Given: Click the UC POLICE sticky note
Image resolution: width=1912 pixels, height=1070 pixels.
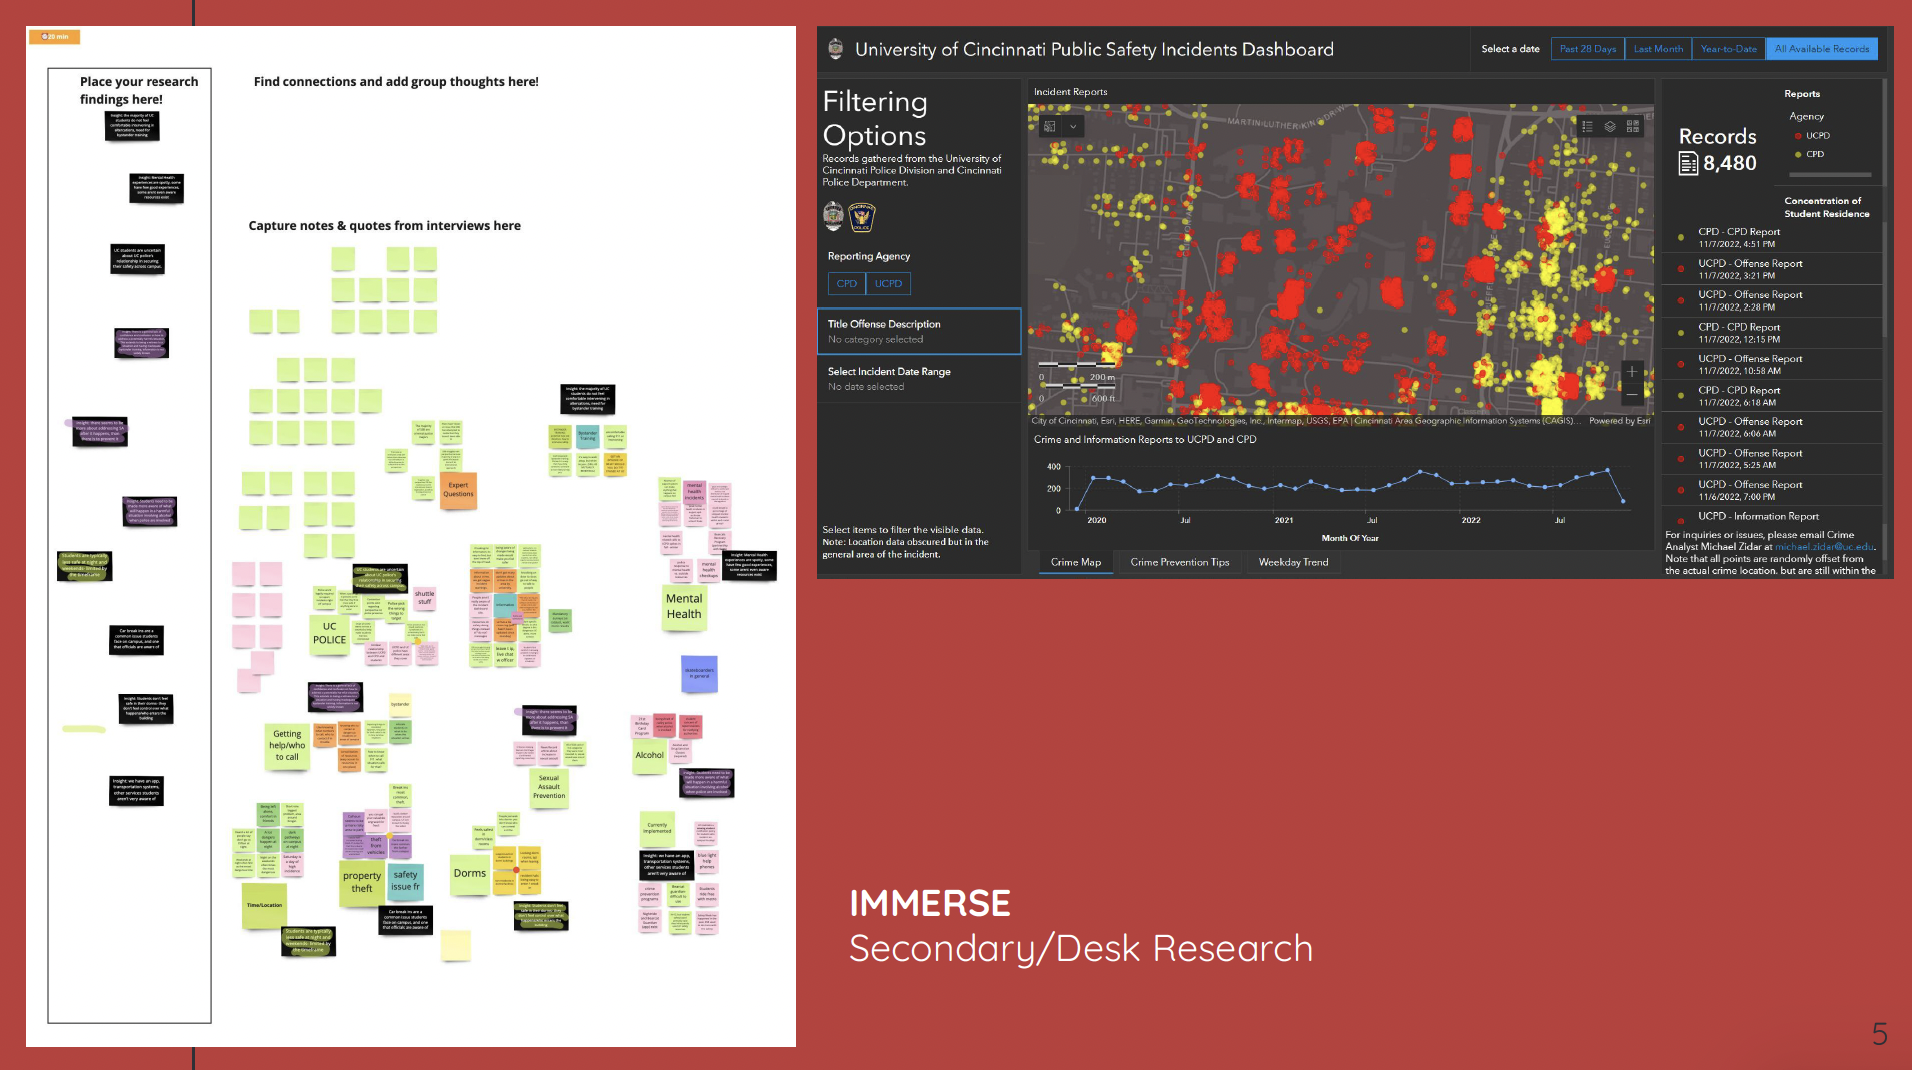Looking at the screenshot, I should [x=329, y=634].
